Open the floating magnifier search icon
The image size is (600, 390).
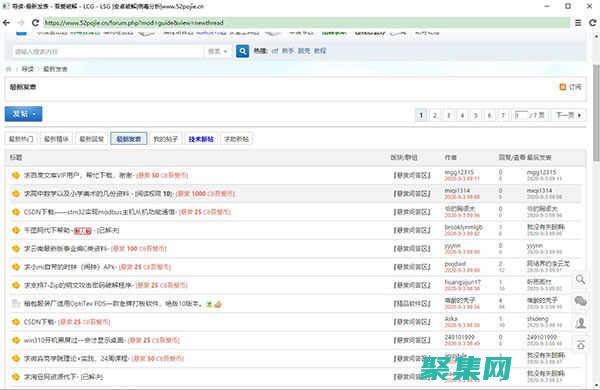click(x=580, y=279)
